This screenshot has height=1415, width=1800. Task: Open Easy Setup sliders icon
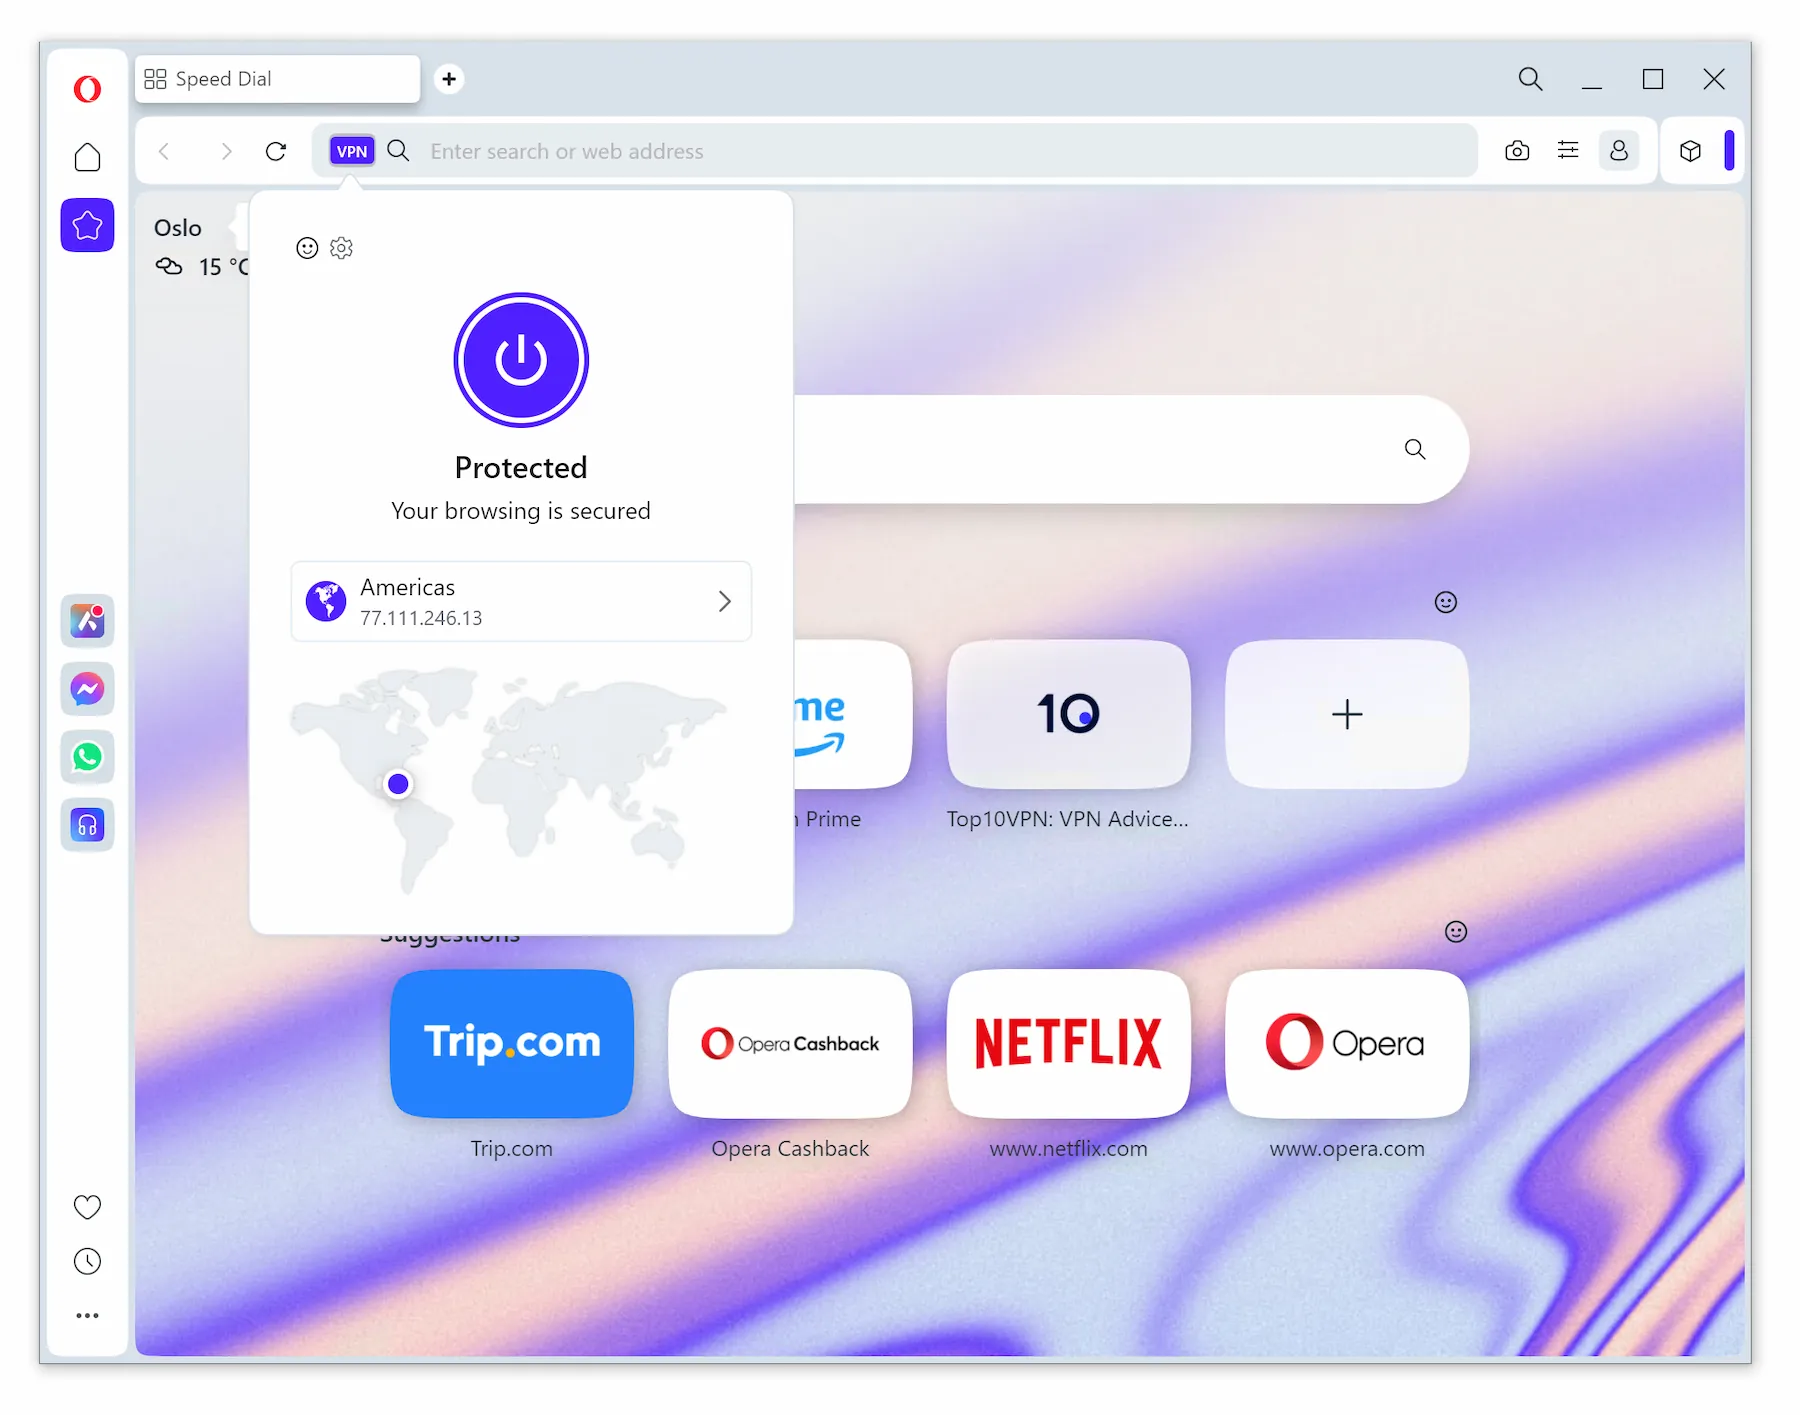[1568, 151]
